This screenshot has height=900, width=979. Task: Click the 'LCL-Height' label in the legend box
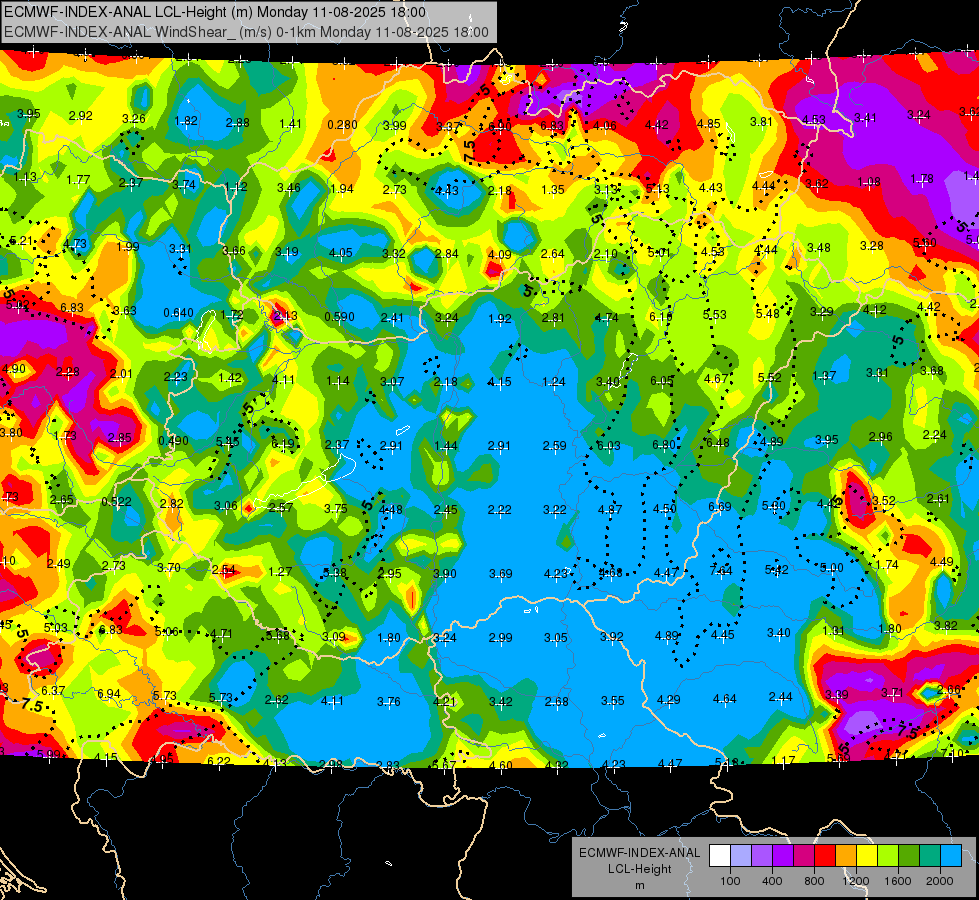pyautogui.click(x=639, y=869)
